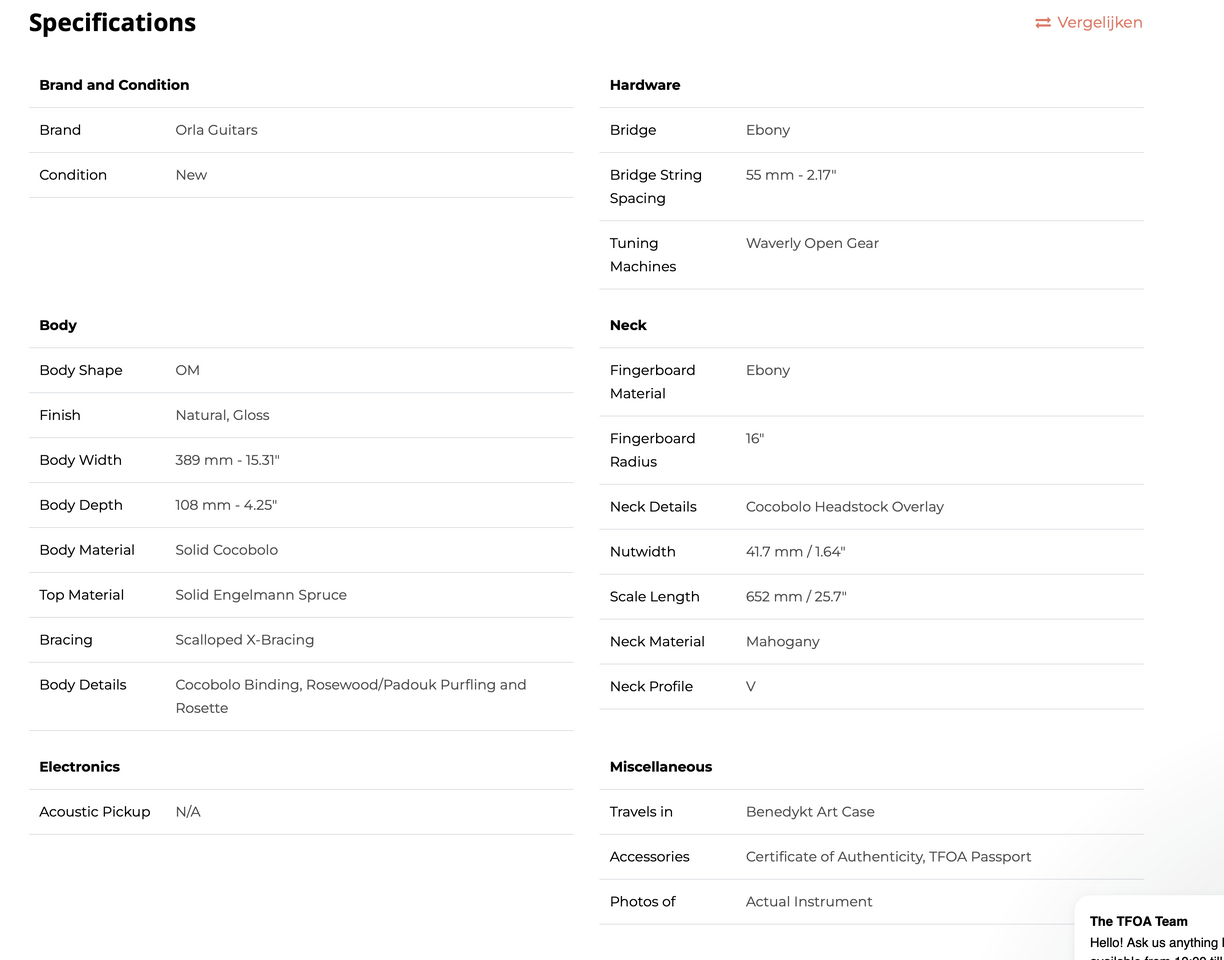
Task: Click the 'Neck Material' label
Action: 657,642
